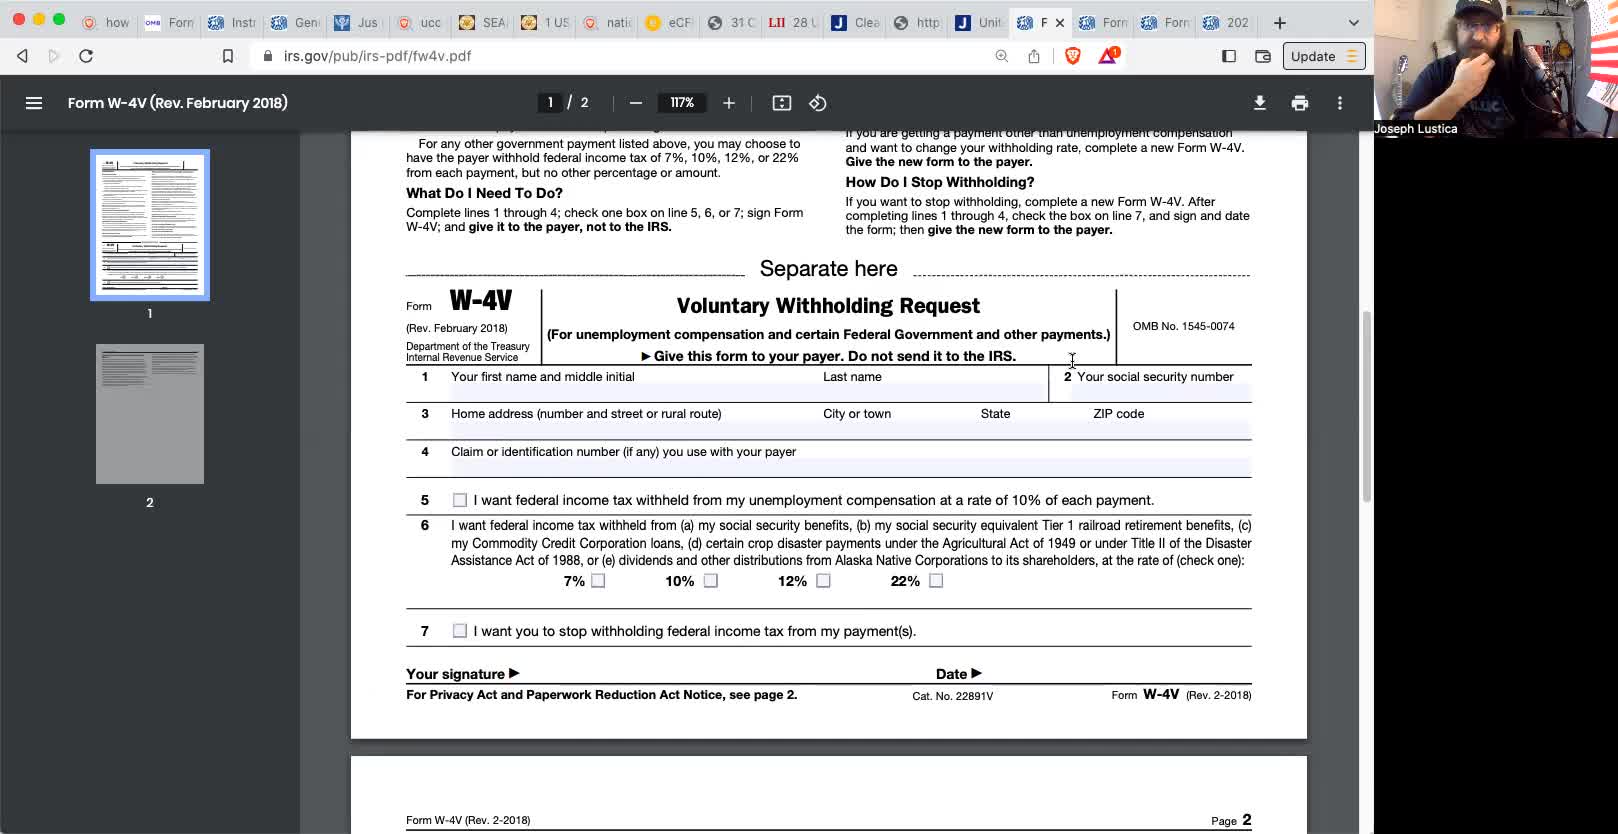Check line 7 stop withholding box

click(x=460, y=631)
